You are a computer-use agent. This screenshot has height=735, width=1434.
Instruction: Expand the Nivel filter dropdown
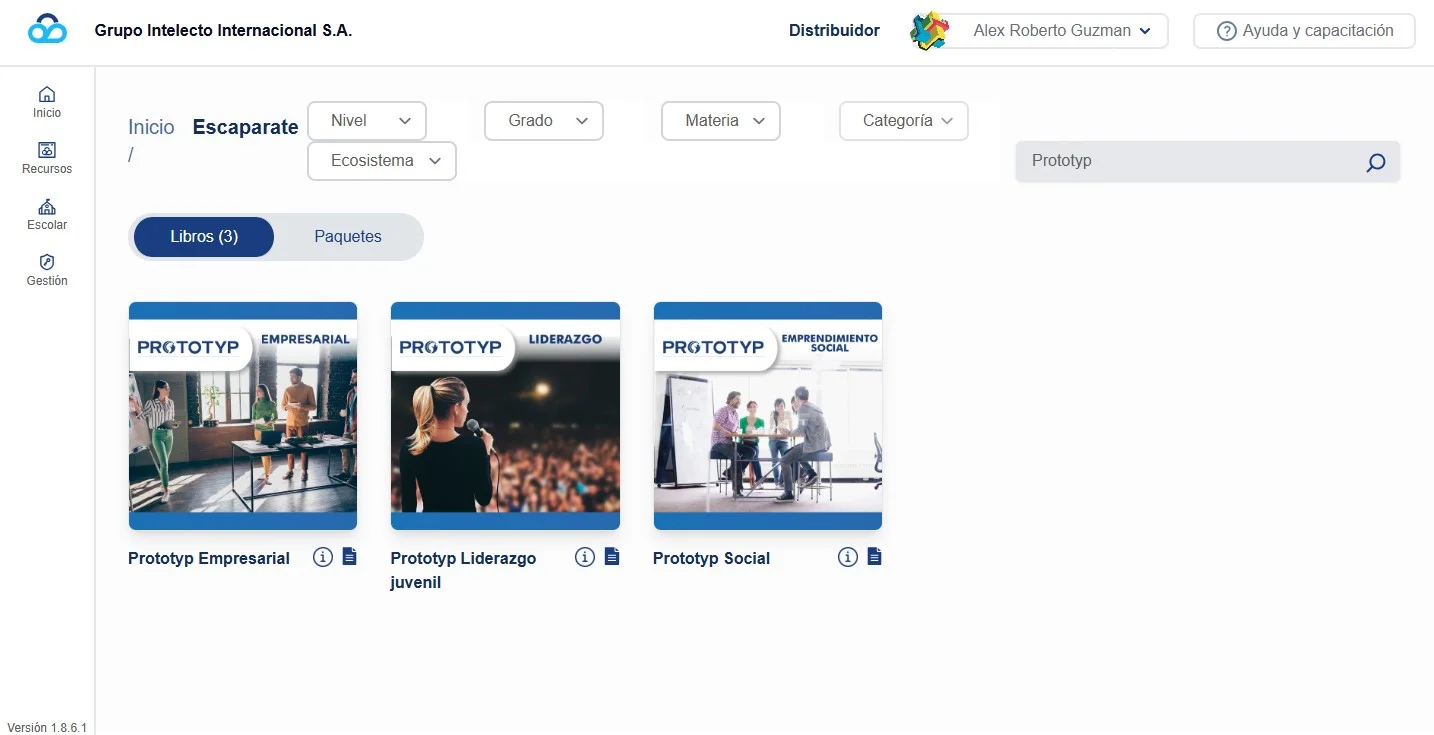click(367, 121)
